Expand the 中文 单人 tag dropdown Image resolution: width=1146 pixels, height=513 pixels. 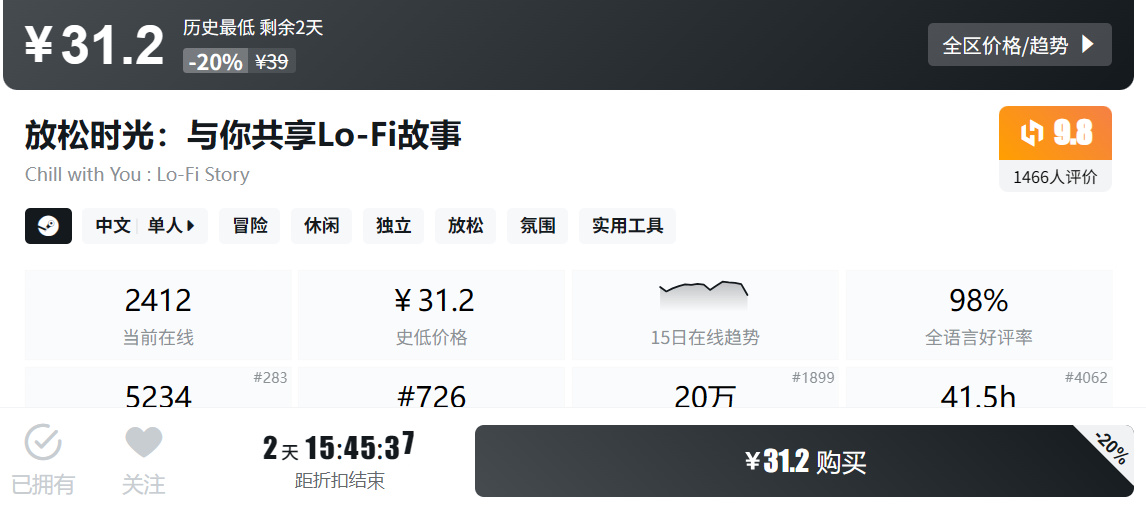point(145,226)
